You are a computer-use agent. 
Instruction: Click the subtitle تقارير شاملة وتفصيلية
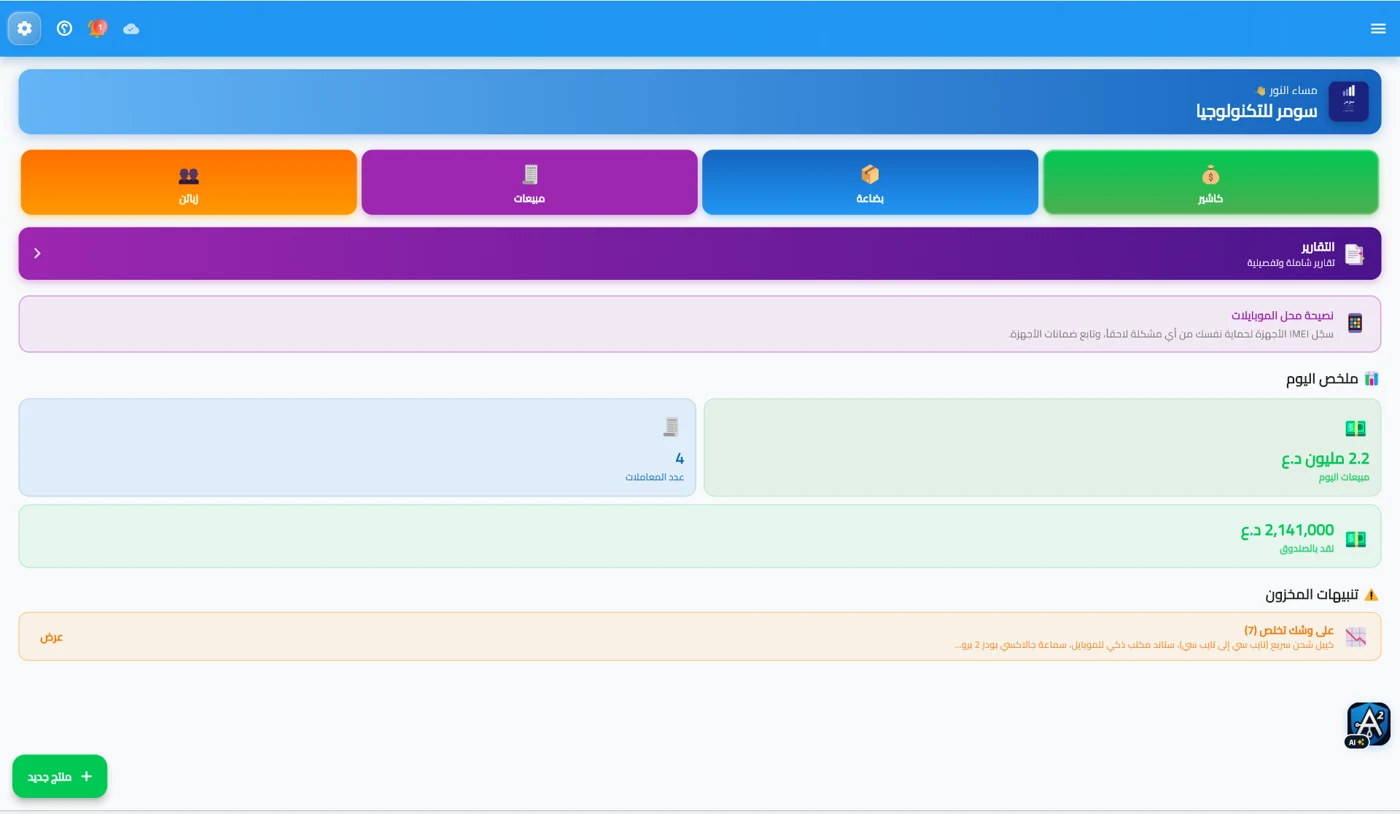click(x=1290, y=263)
